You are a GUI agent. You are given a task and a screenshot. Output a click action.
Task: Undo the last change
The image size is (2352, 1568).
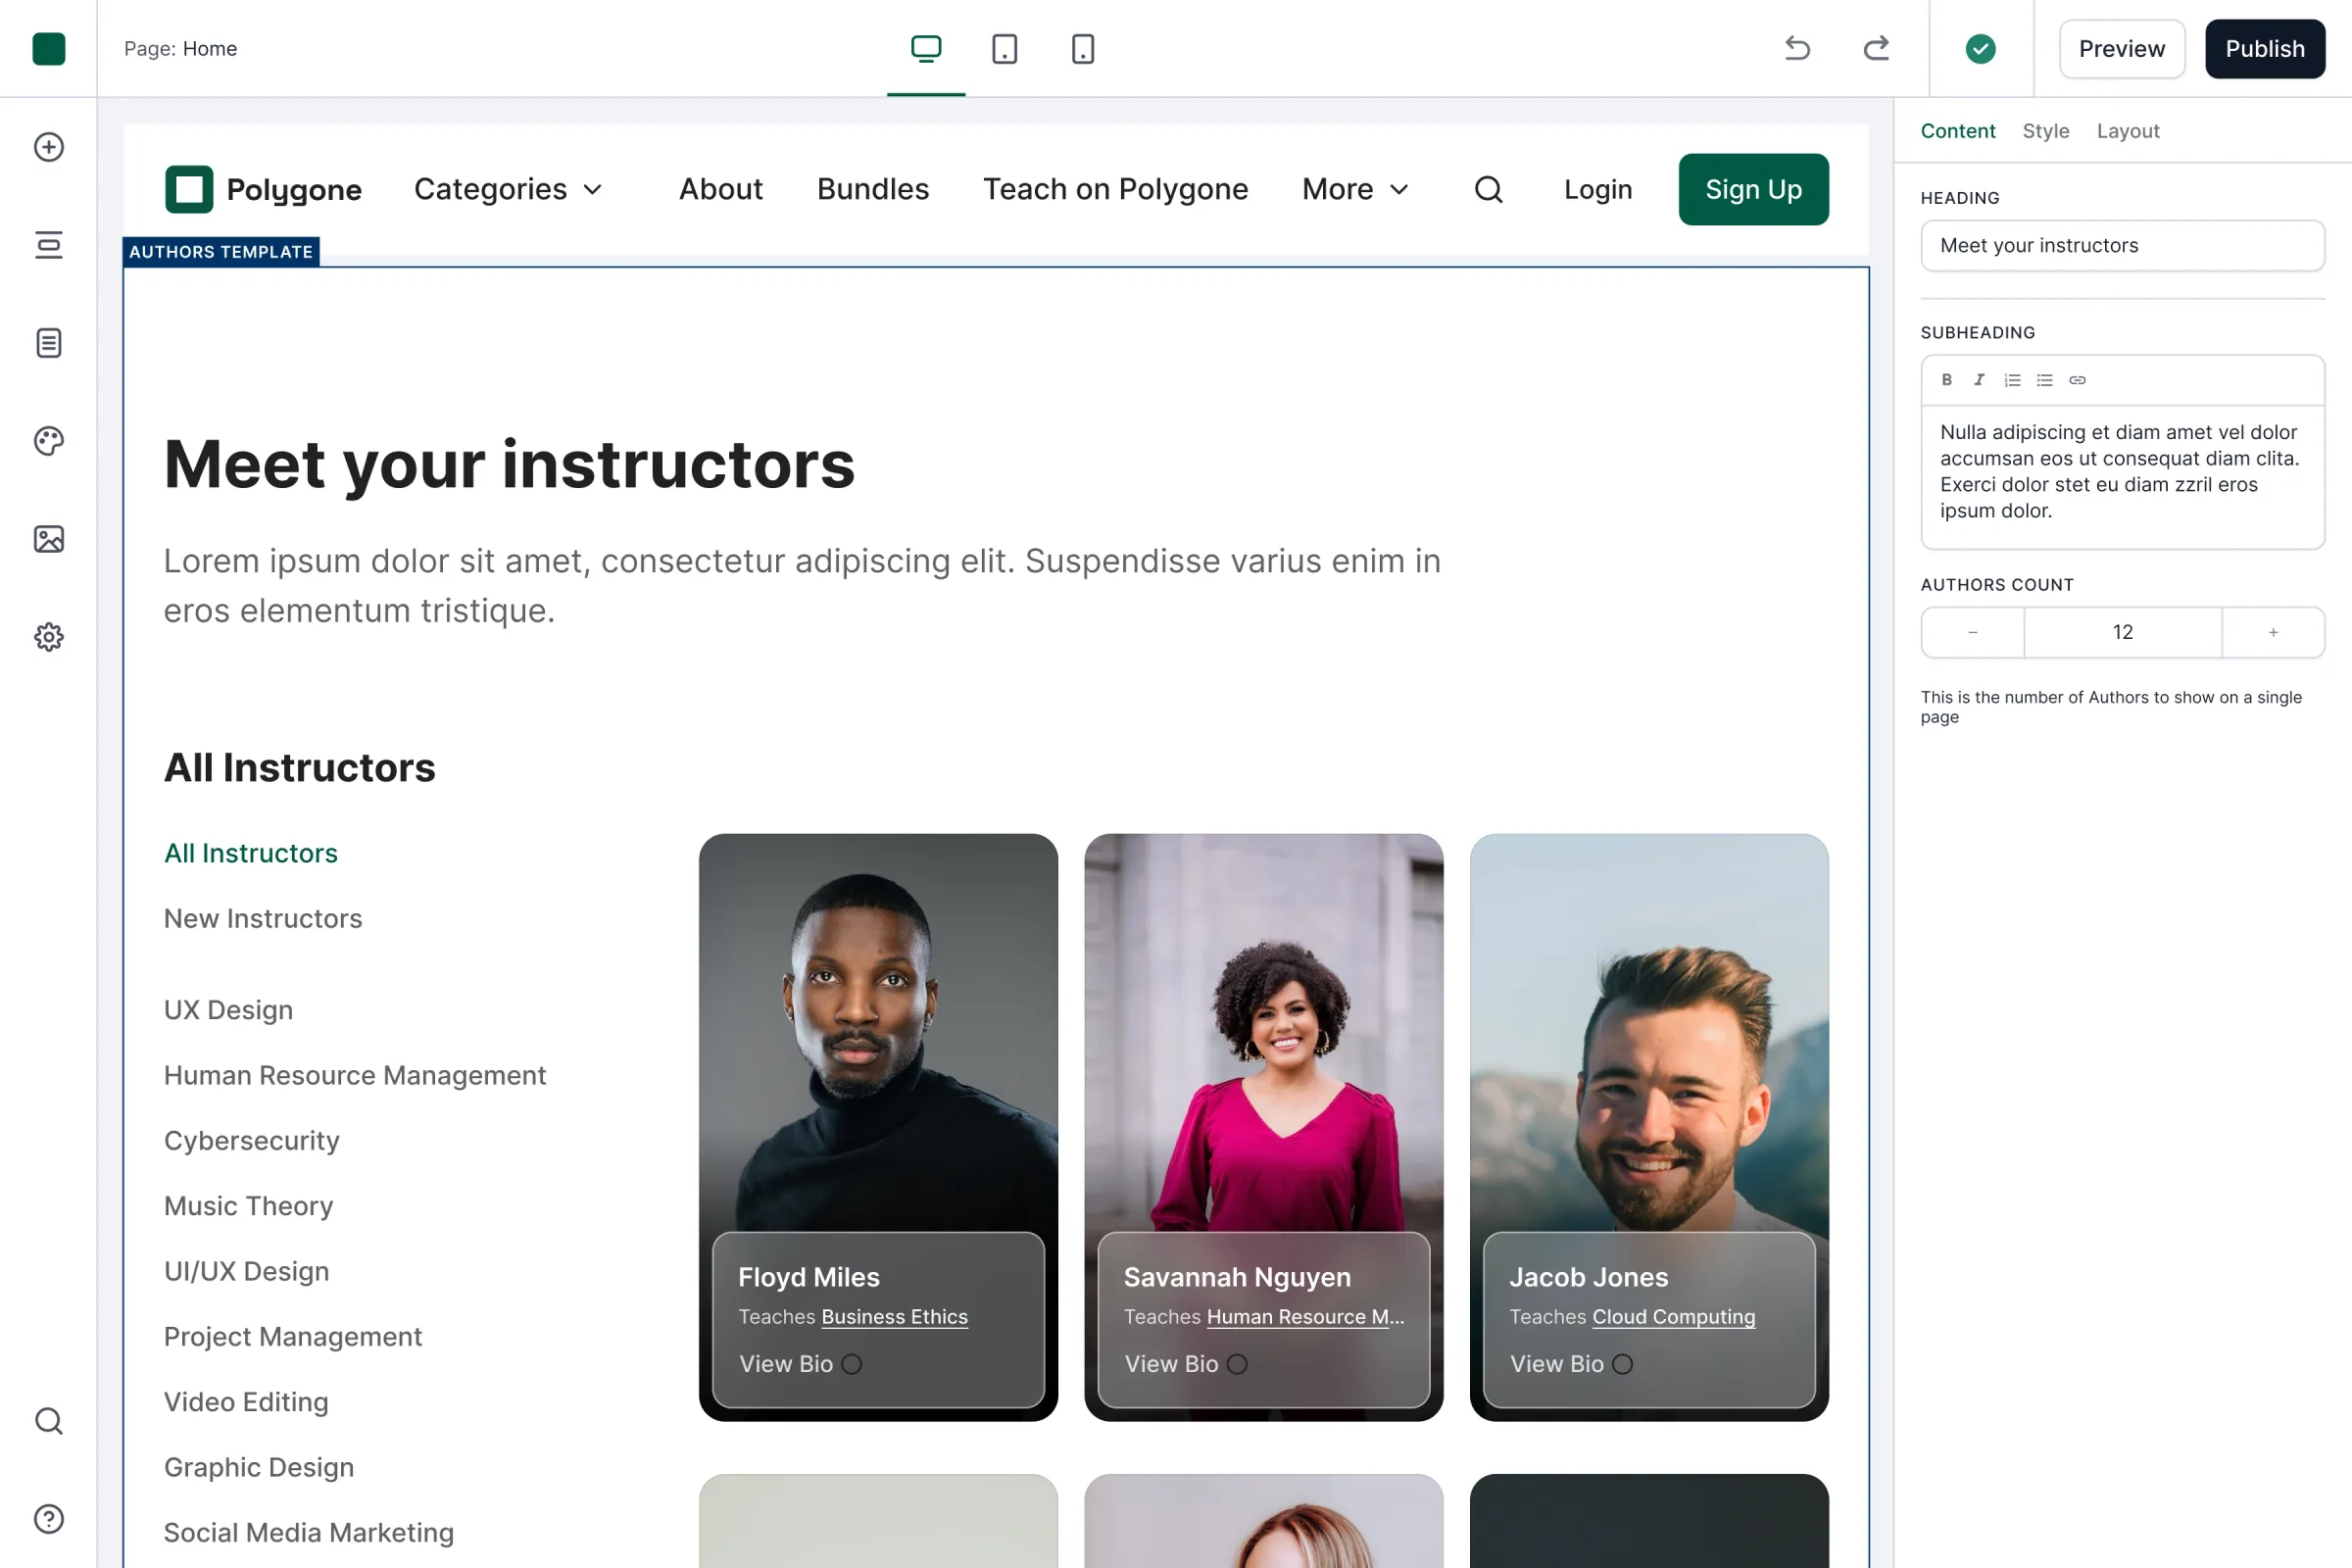[x=1797, y=48]
